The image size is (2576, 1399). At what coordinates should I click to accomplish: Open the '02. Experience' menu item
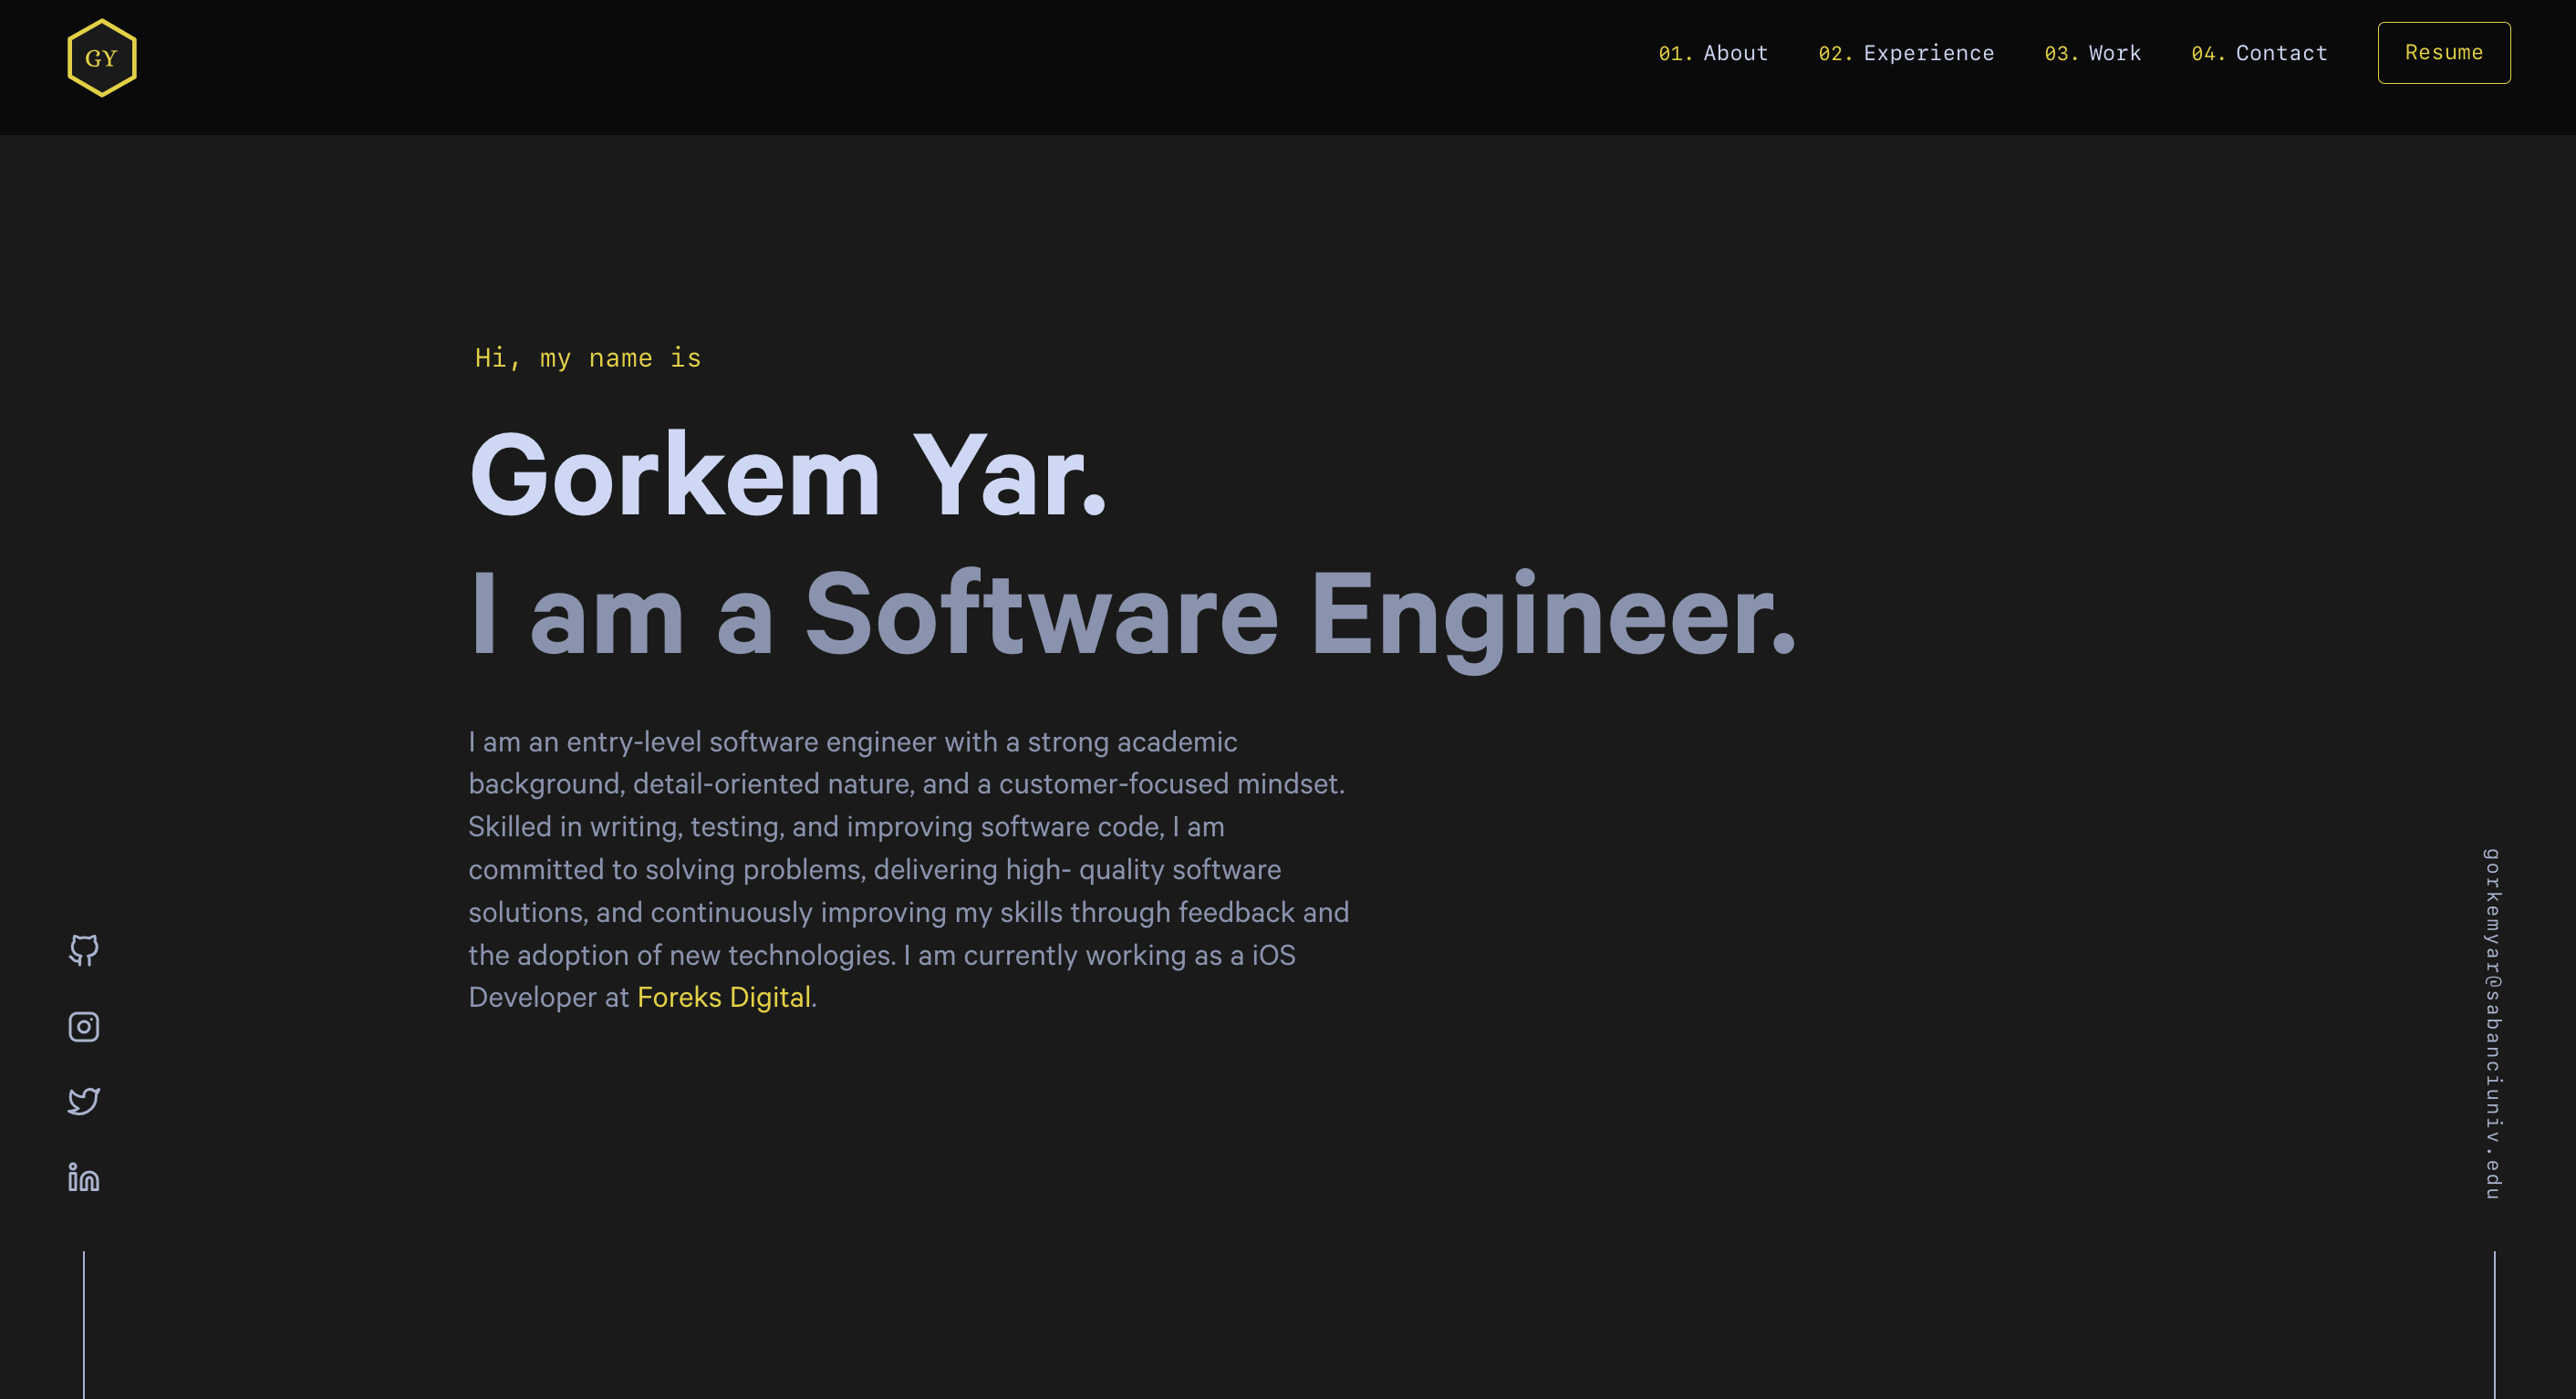pos(1906,53)
